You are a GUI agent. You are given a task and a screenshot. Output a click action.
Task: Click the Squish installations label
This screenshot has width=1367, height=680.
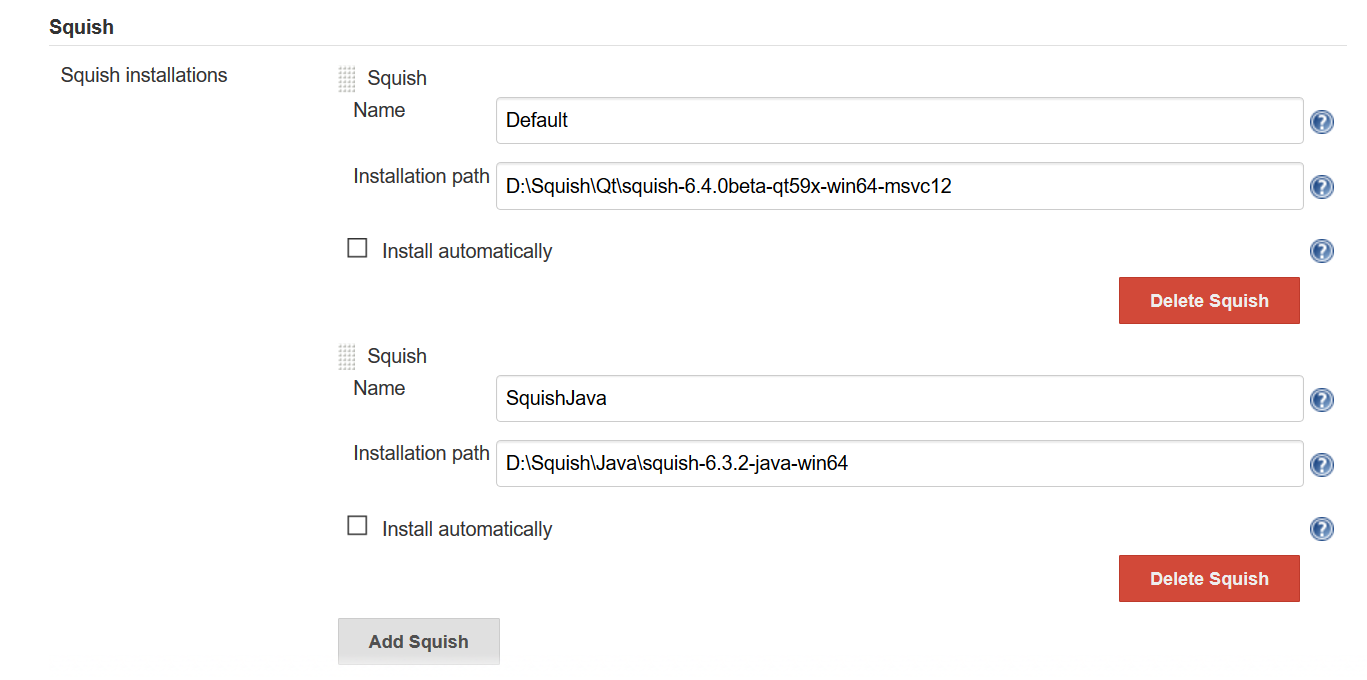[x=144, y=76]
